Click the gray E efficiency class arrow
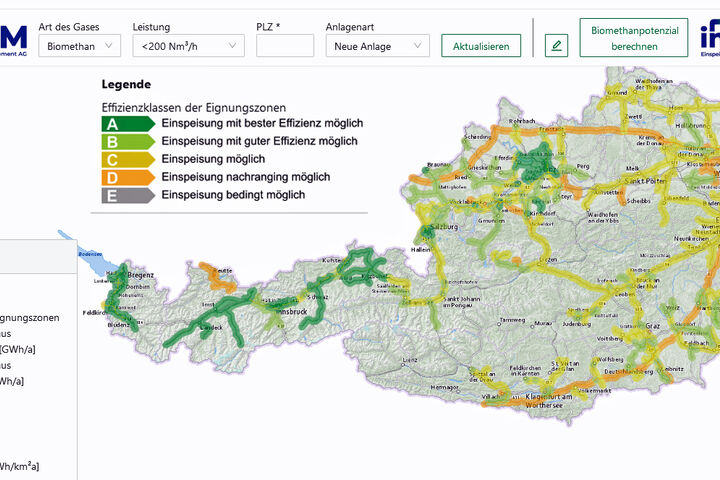Screen dimensions: 720x480 point(128,196)
